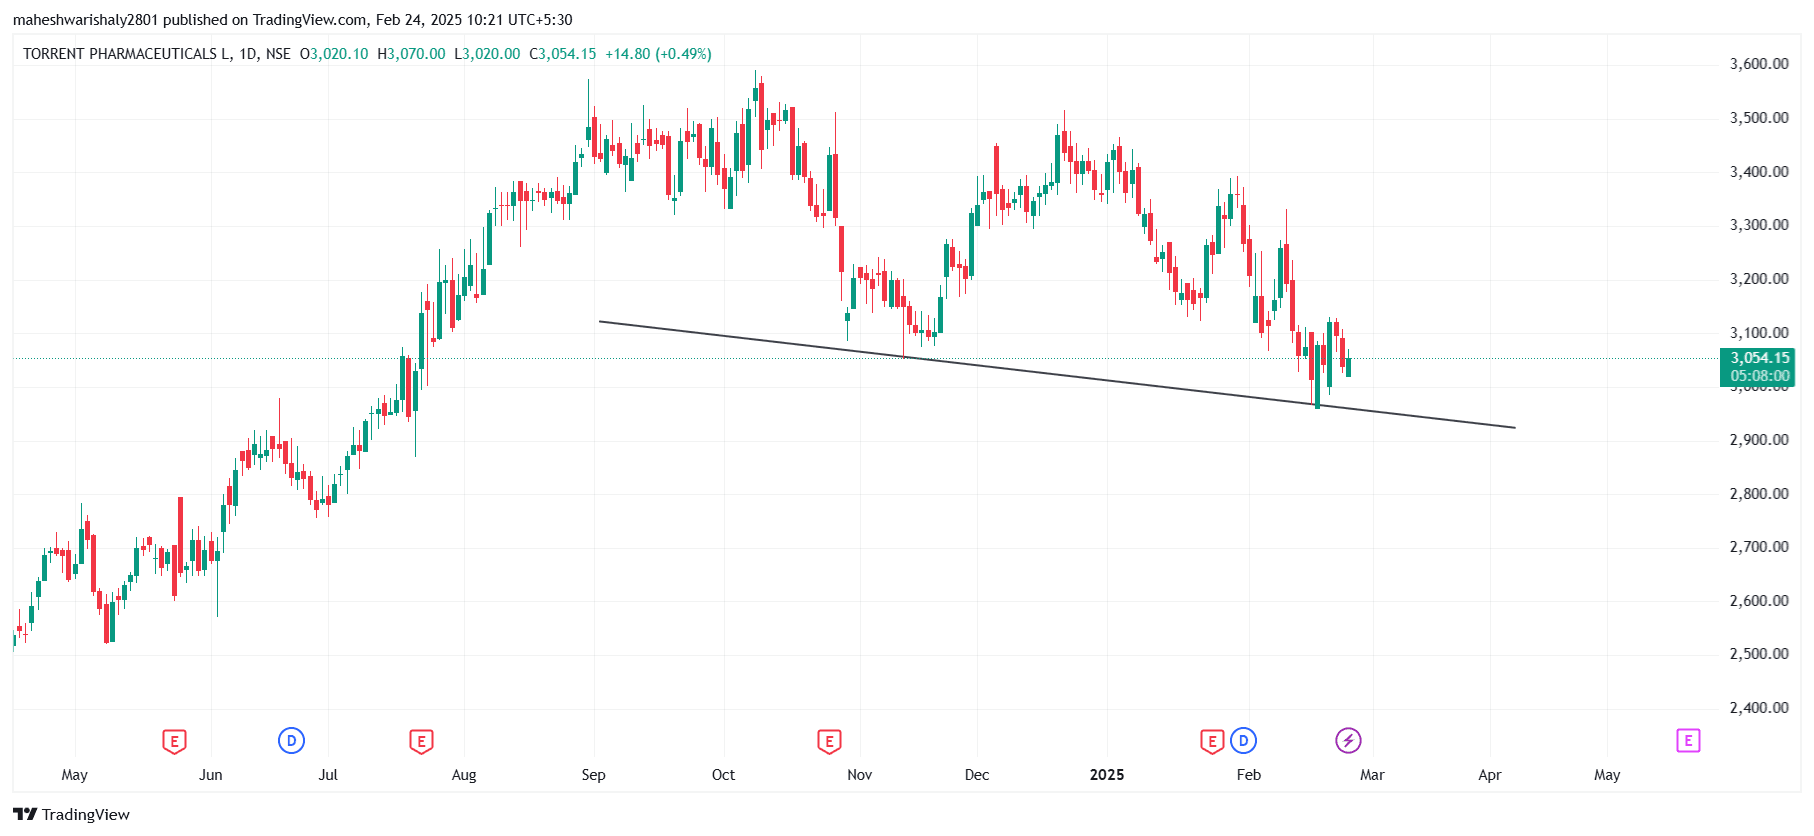Click the 2,400.00 price axis label
This screenshot has height=836, width=1814.
pyautogui.click(x=1759, y=708)
